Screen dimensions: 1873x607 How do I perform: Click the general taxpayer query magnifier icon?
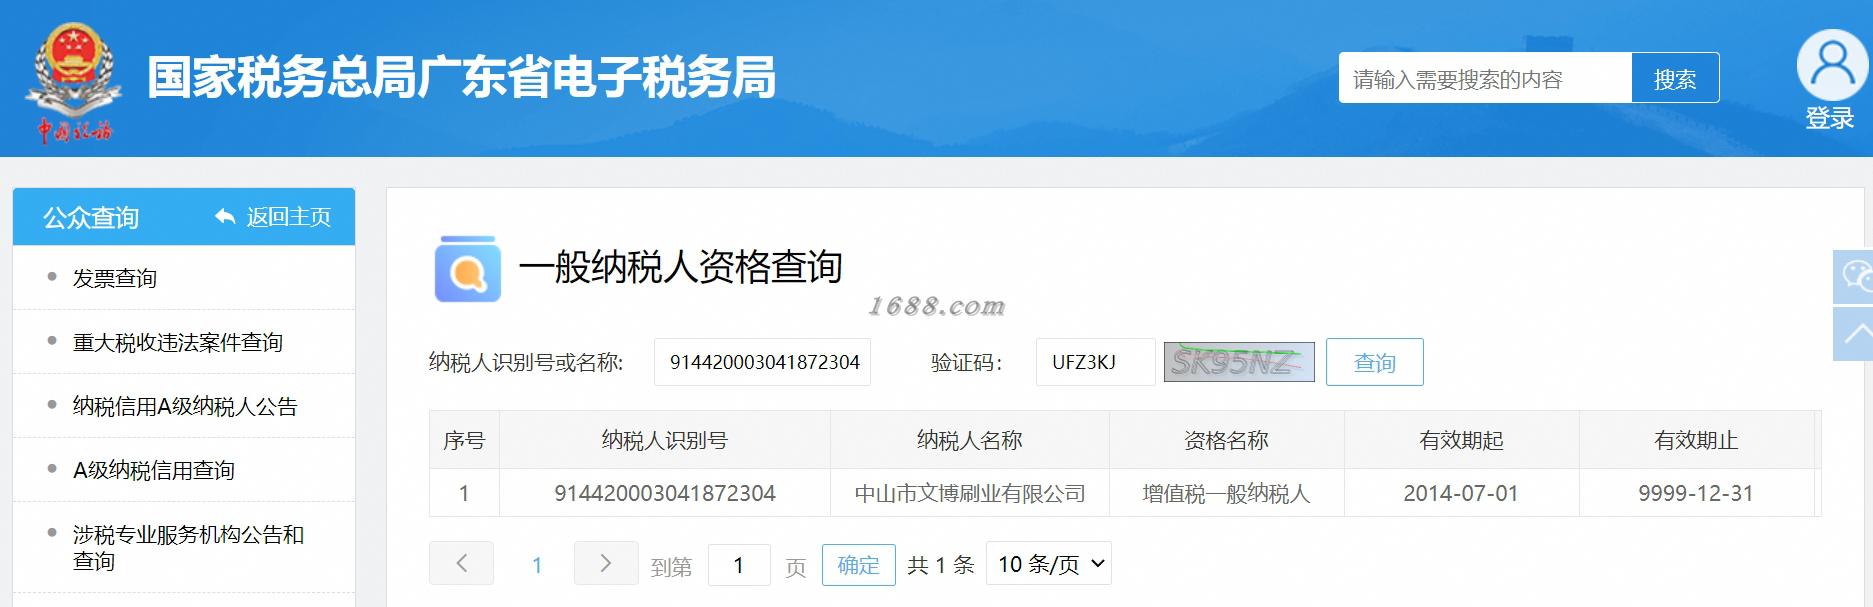tap(467, 269)
